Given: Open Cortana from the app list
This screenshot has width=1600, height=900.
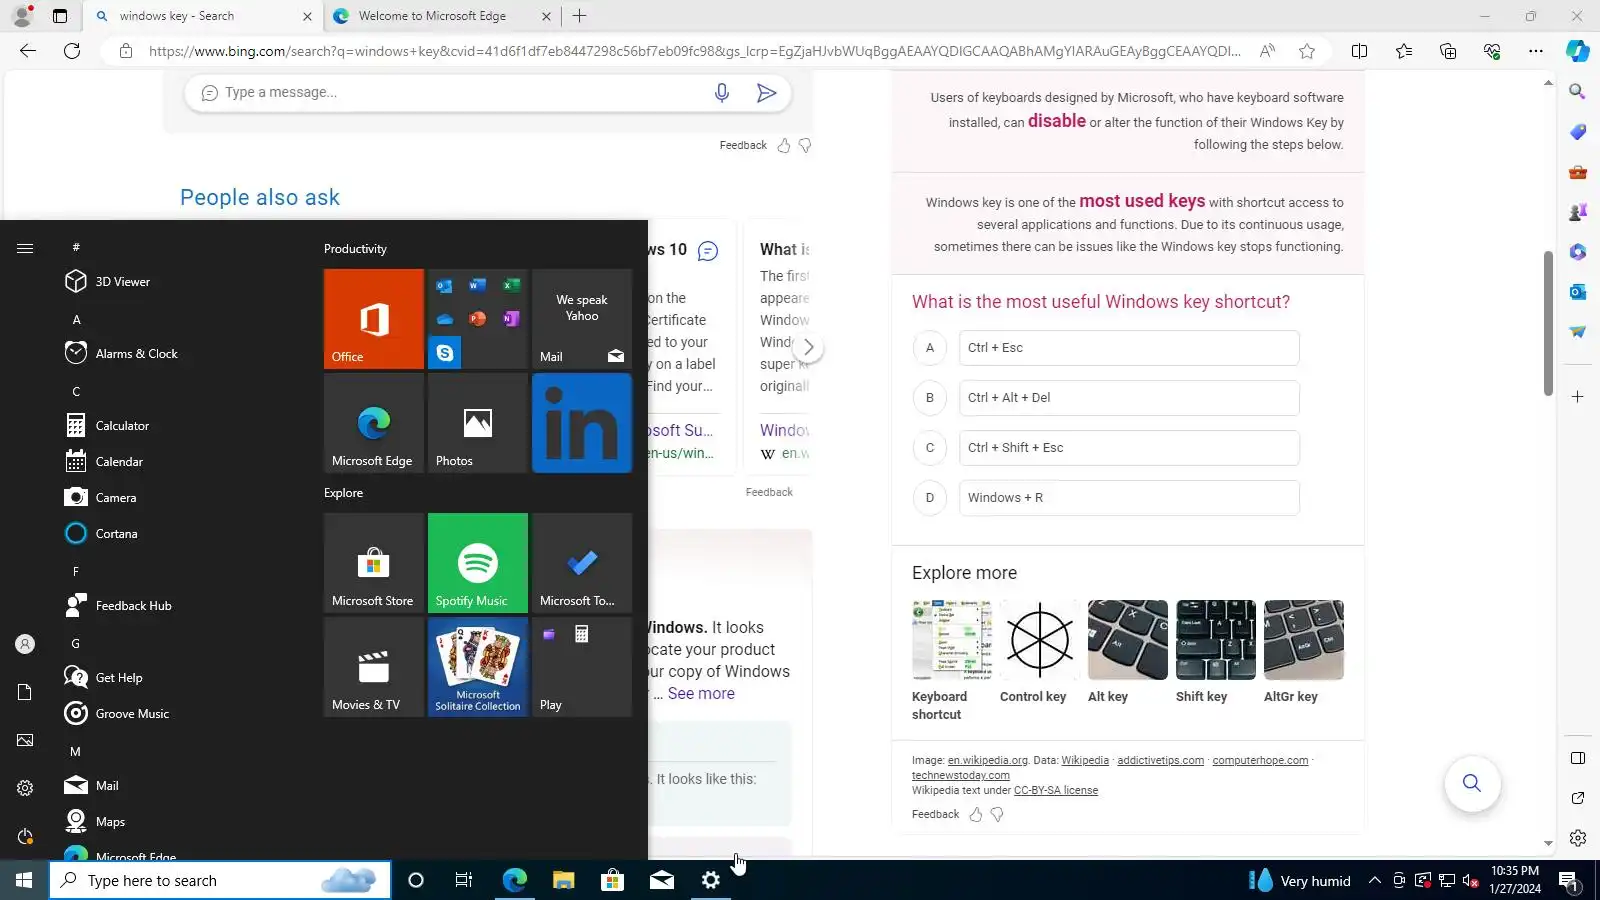Looking at the screenshot, I should coord(180,534).
